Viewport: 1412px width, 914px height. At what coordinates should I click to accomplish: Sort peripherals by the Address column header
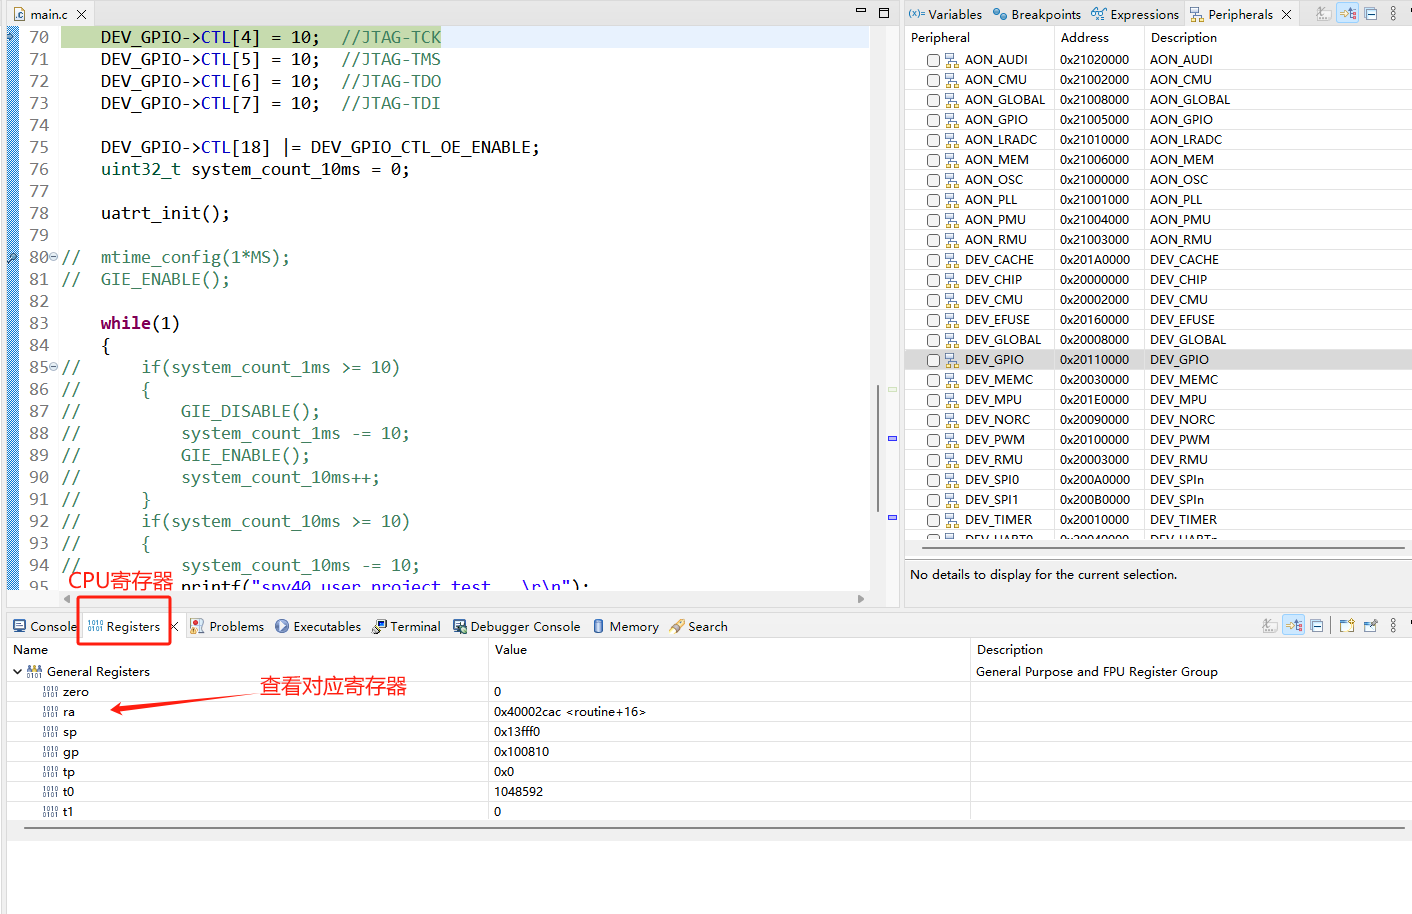point(1084,38)
